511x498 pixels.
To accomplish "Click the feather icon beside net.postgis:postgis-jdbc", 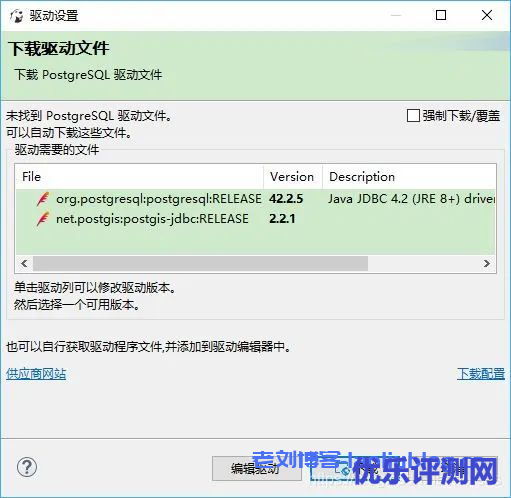I will (43, 219).
